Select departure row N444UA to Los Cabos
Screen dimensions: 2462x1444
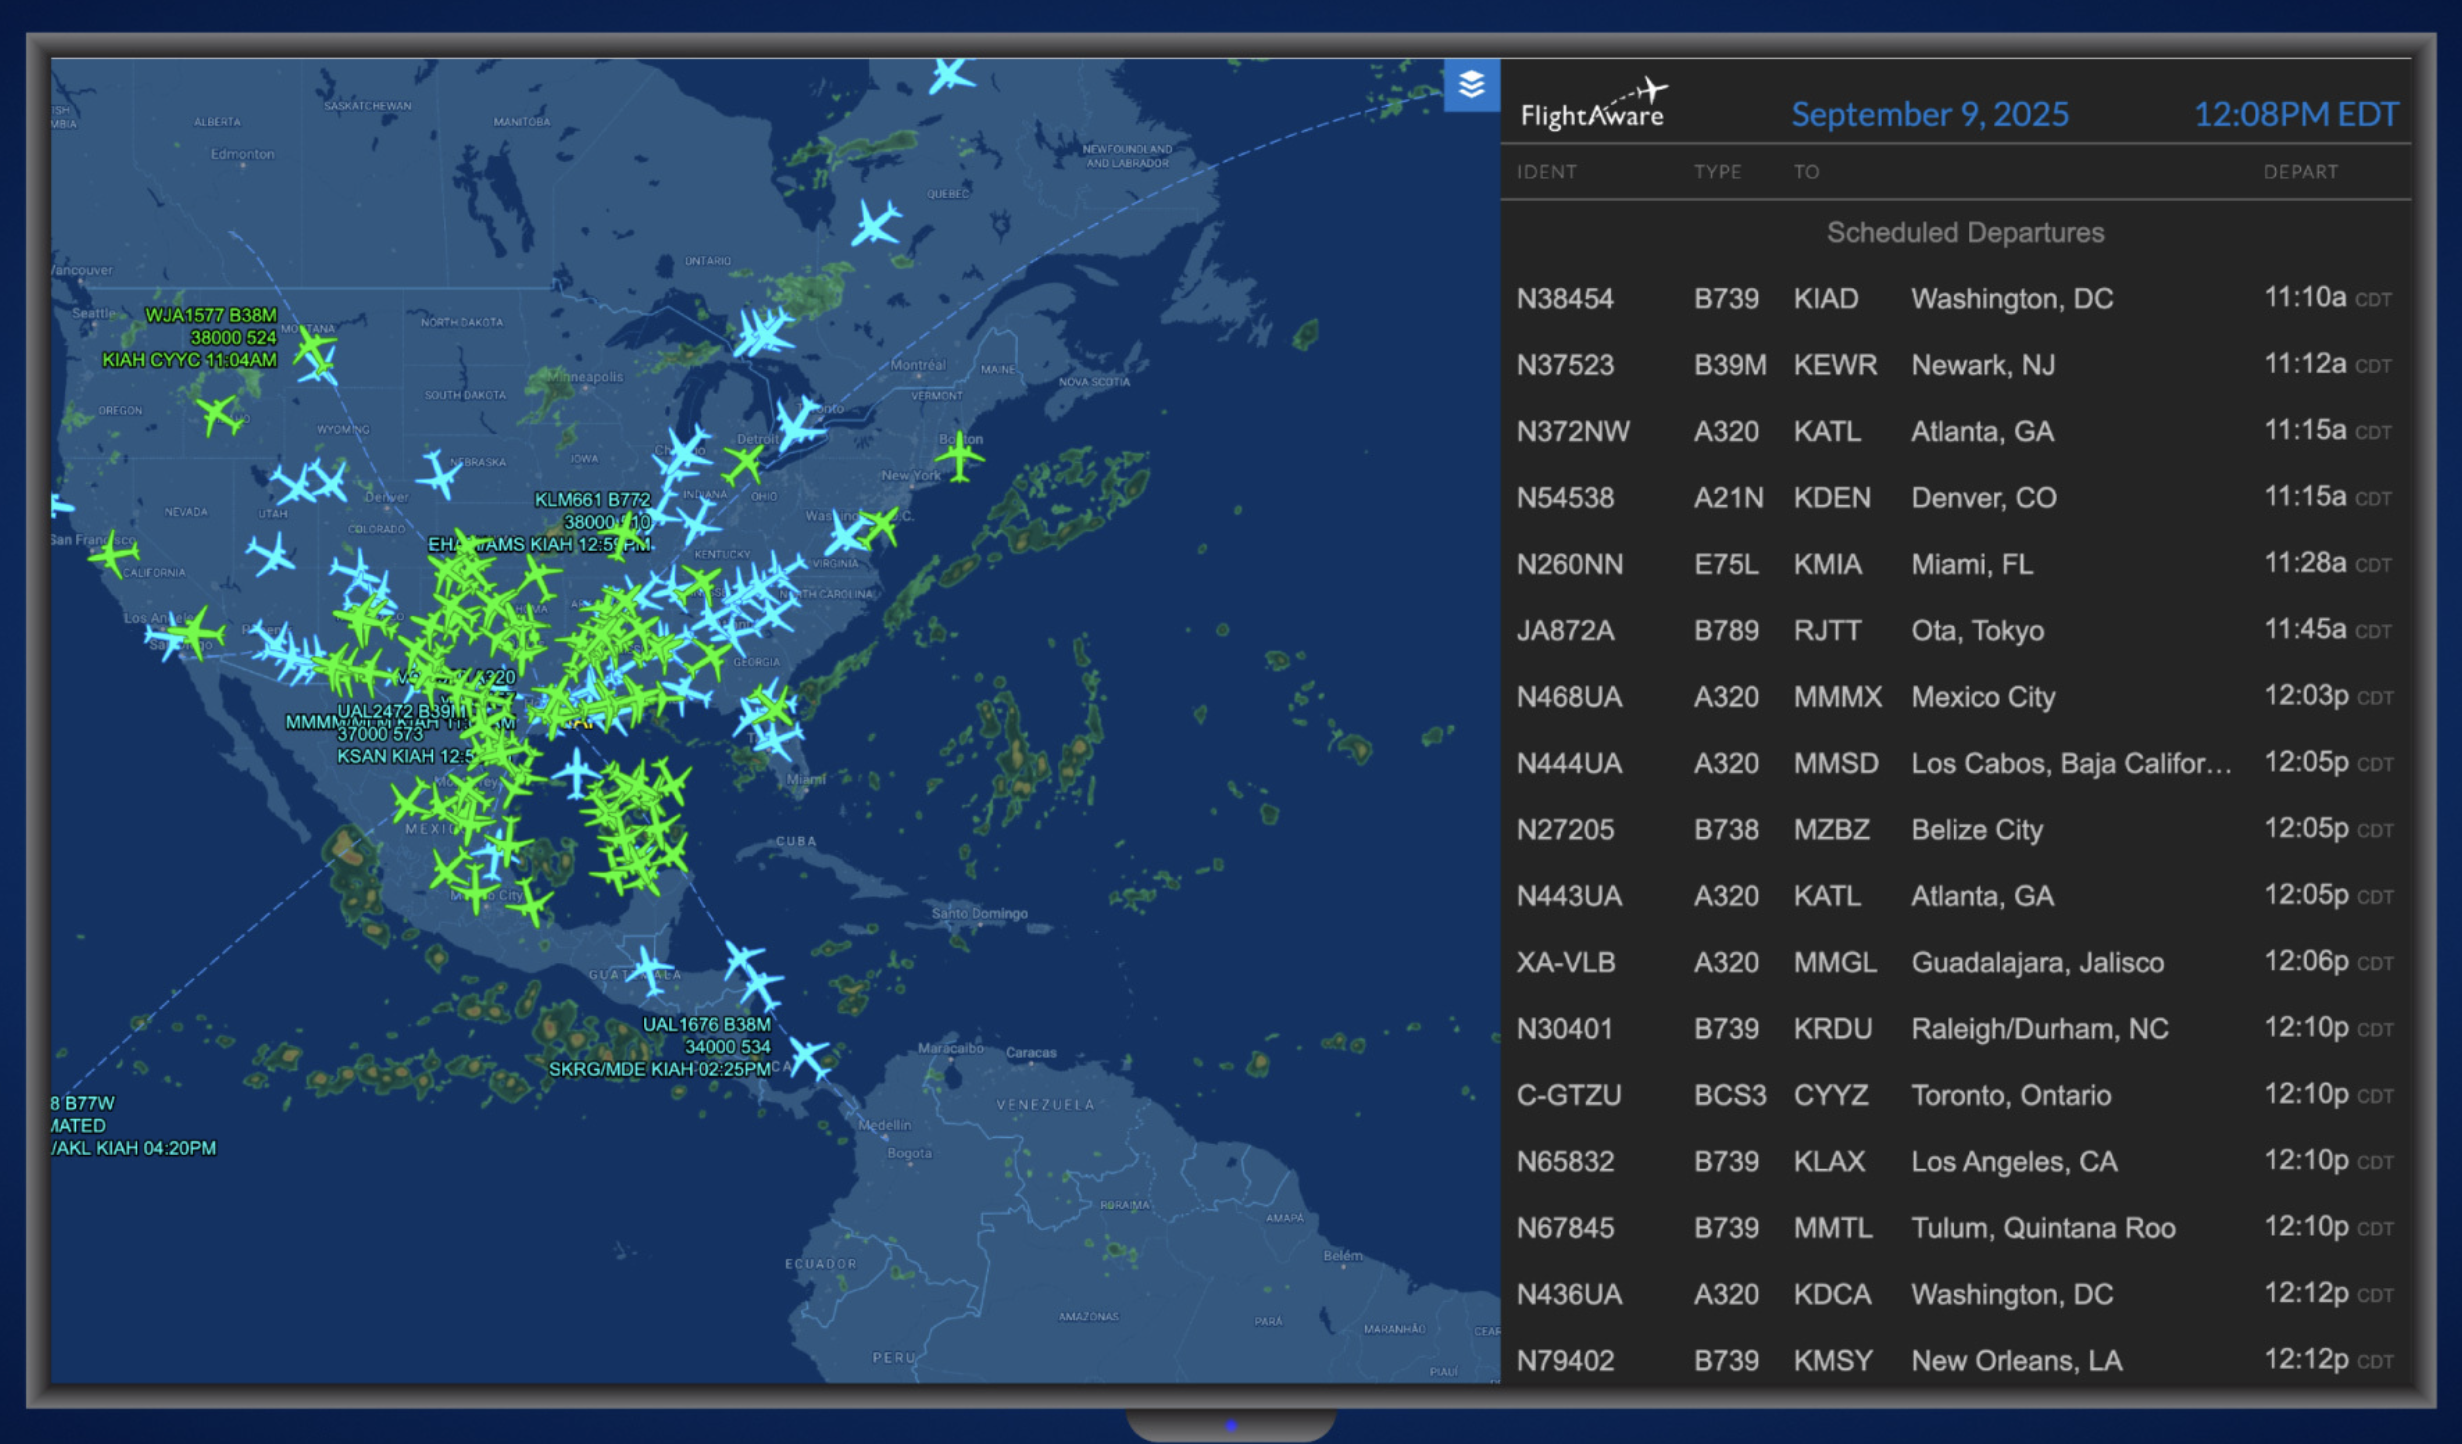[x=1955, y=763]
